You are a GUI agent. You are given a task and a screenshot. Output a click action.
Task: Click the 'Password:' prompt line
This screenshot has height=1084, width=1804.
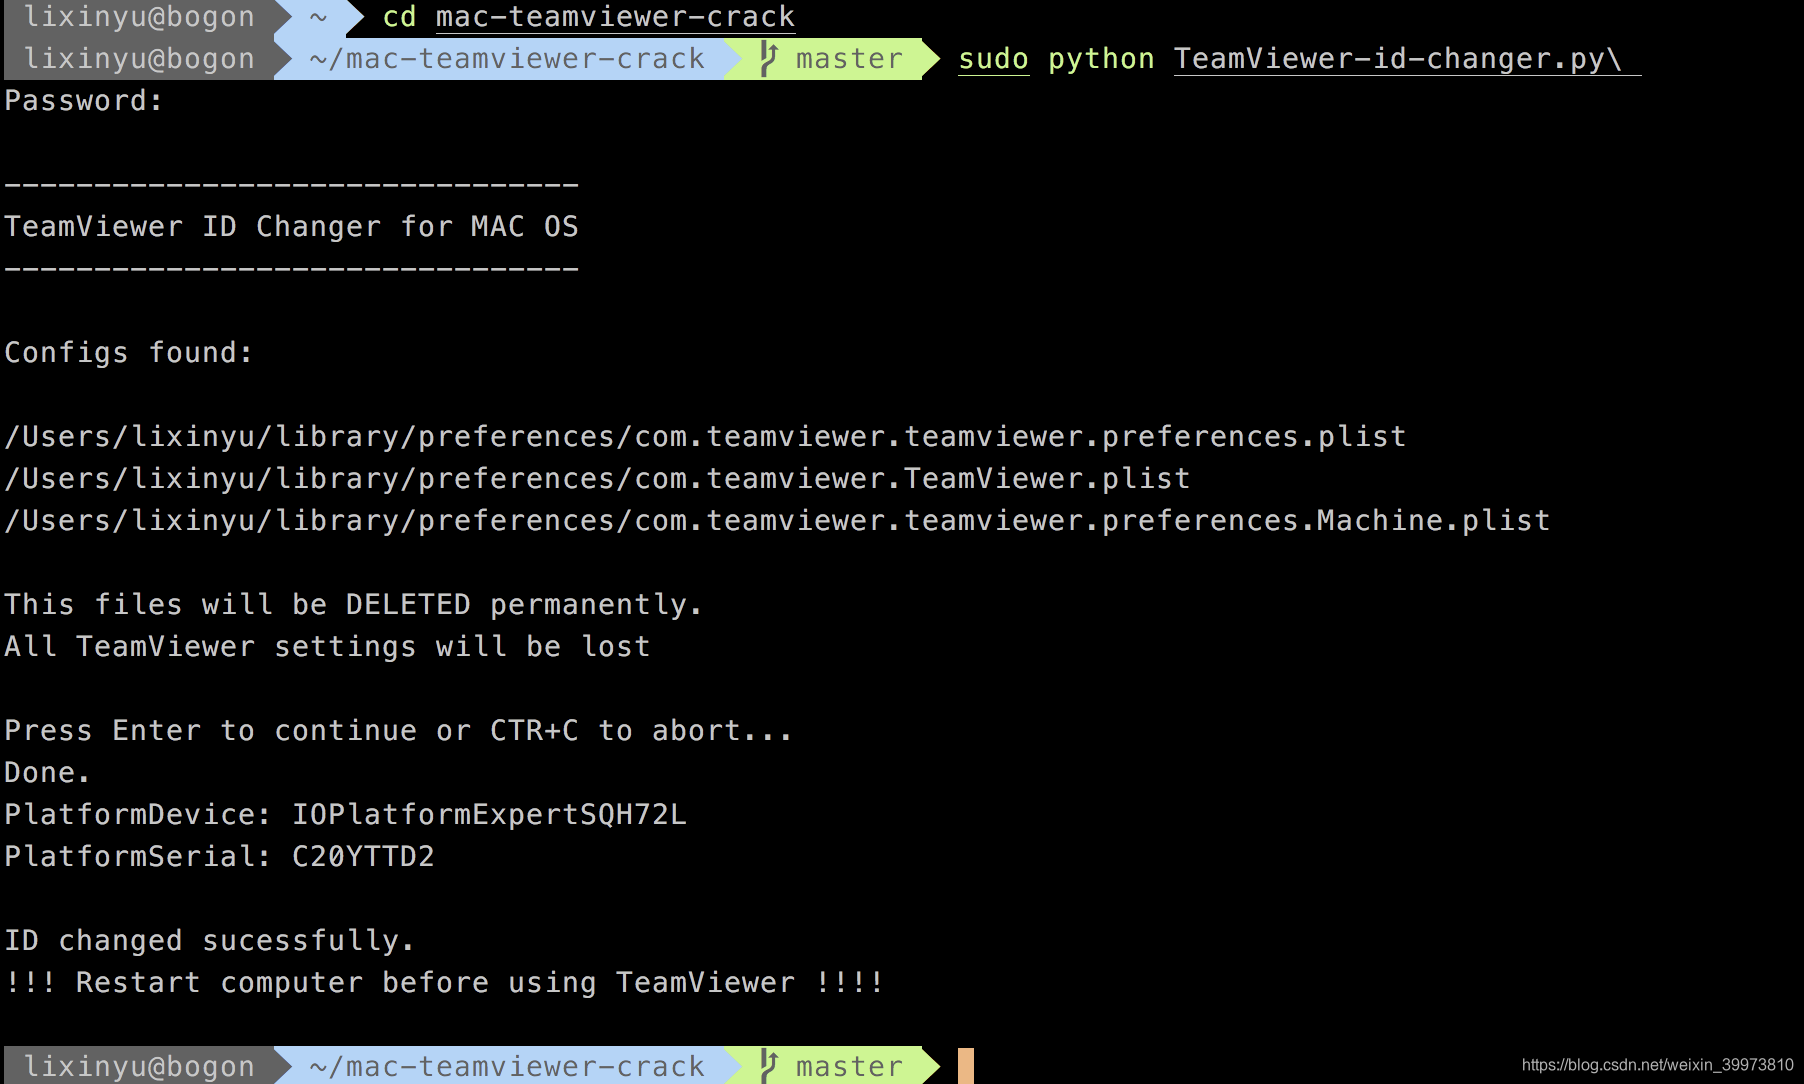coord(83,101)
